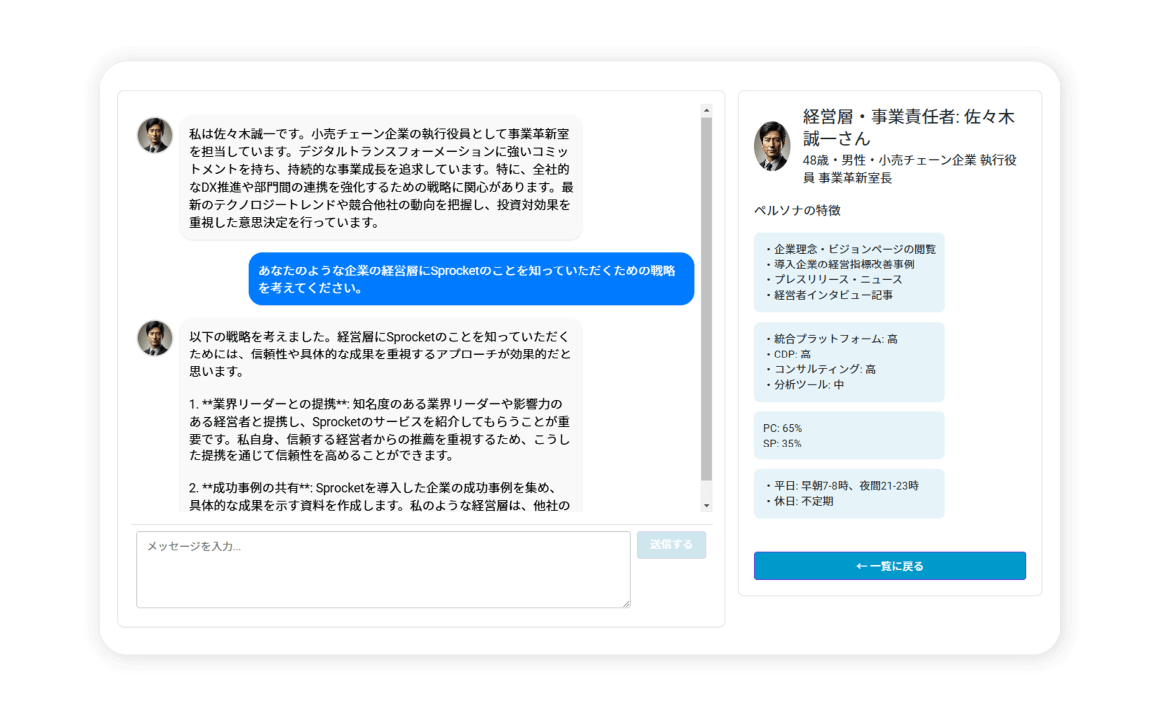The height and width of the screenshot is (716, 1160).
Task: Click the text 統合プラットフォーム: 高
Action: tap(835, 339)
